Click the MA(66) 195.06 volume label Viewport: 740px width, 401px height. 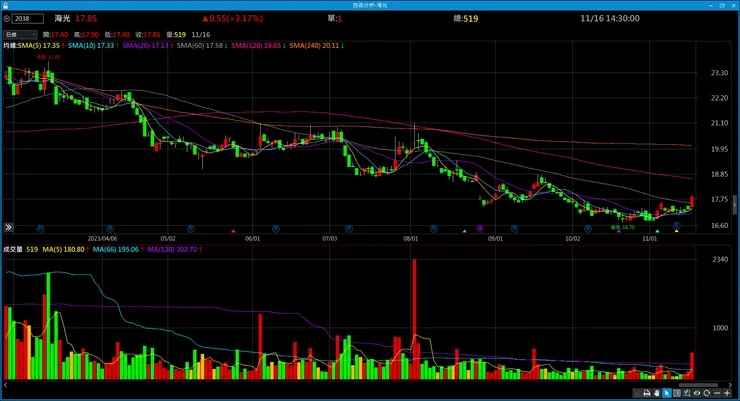tap(118, 249)
